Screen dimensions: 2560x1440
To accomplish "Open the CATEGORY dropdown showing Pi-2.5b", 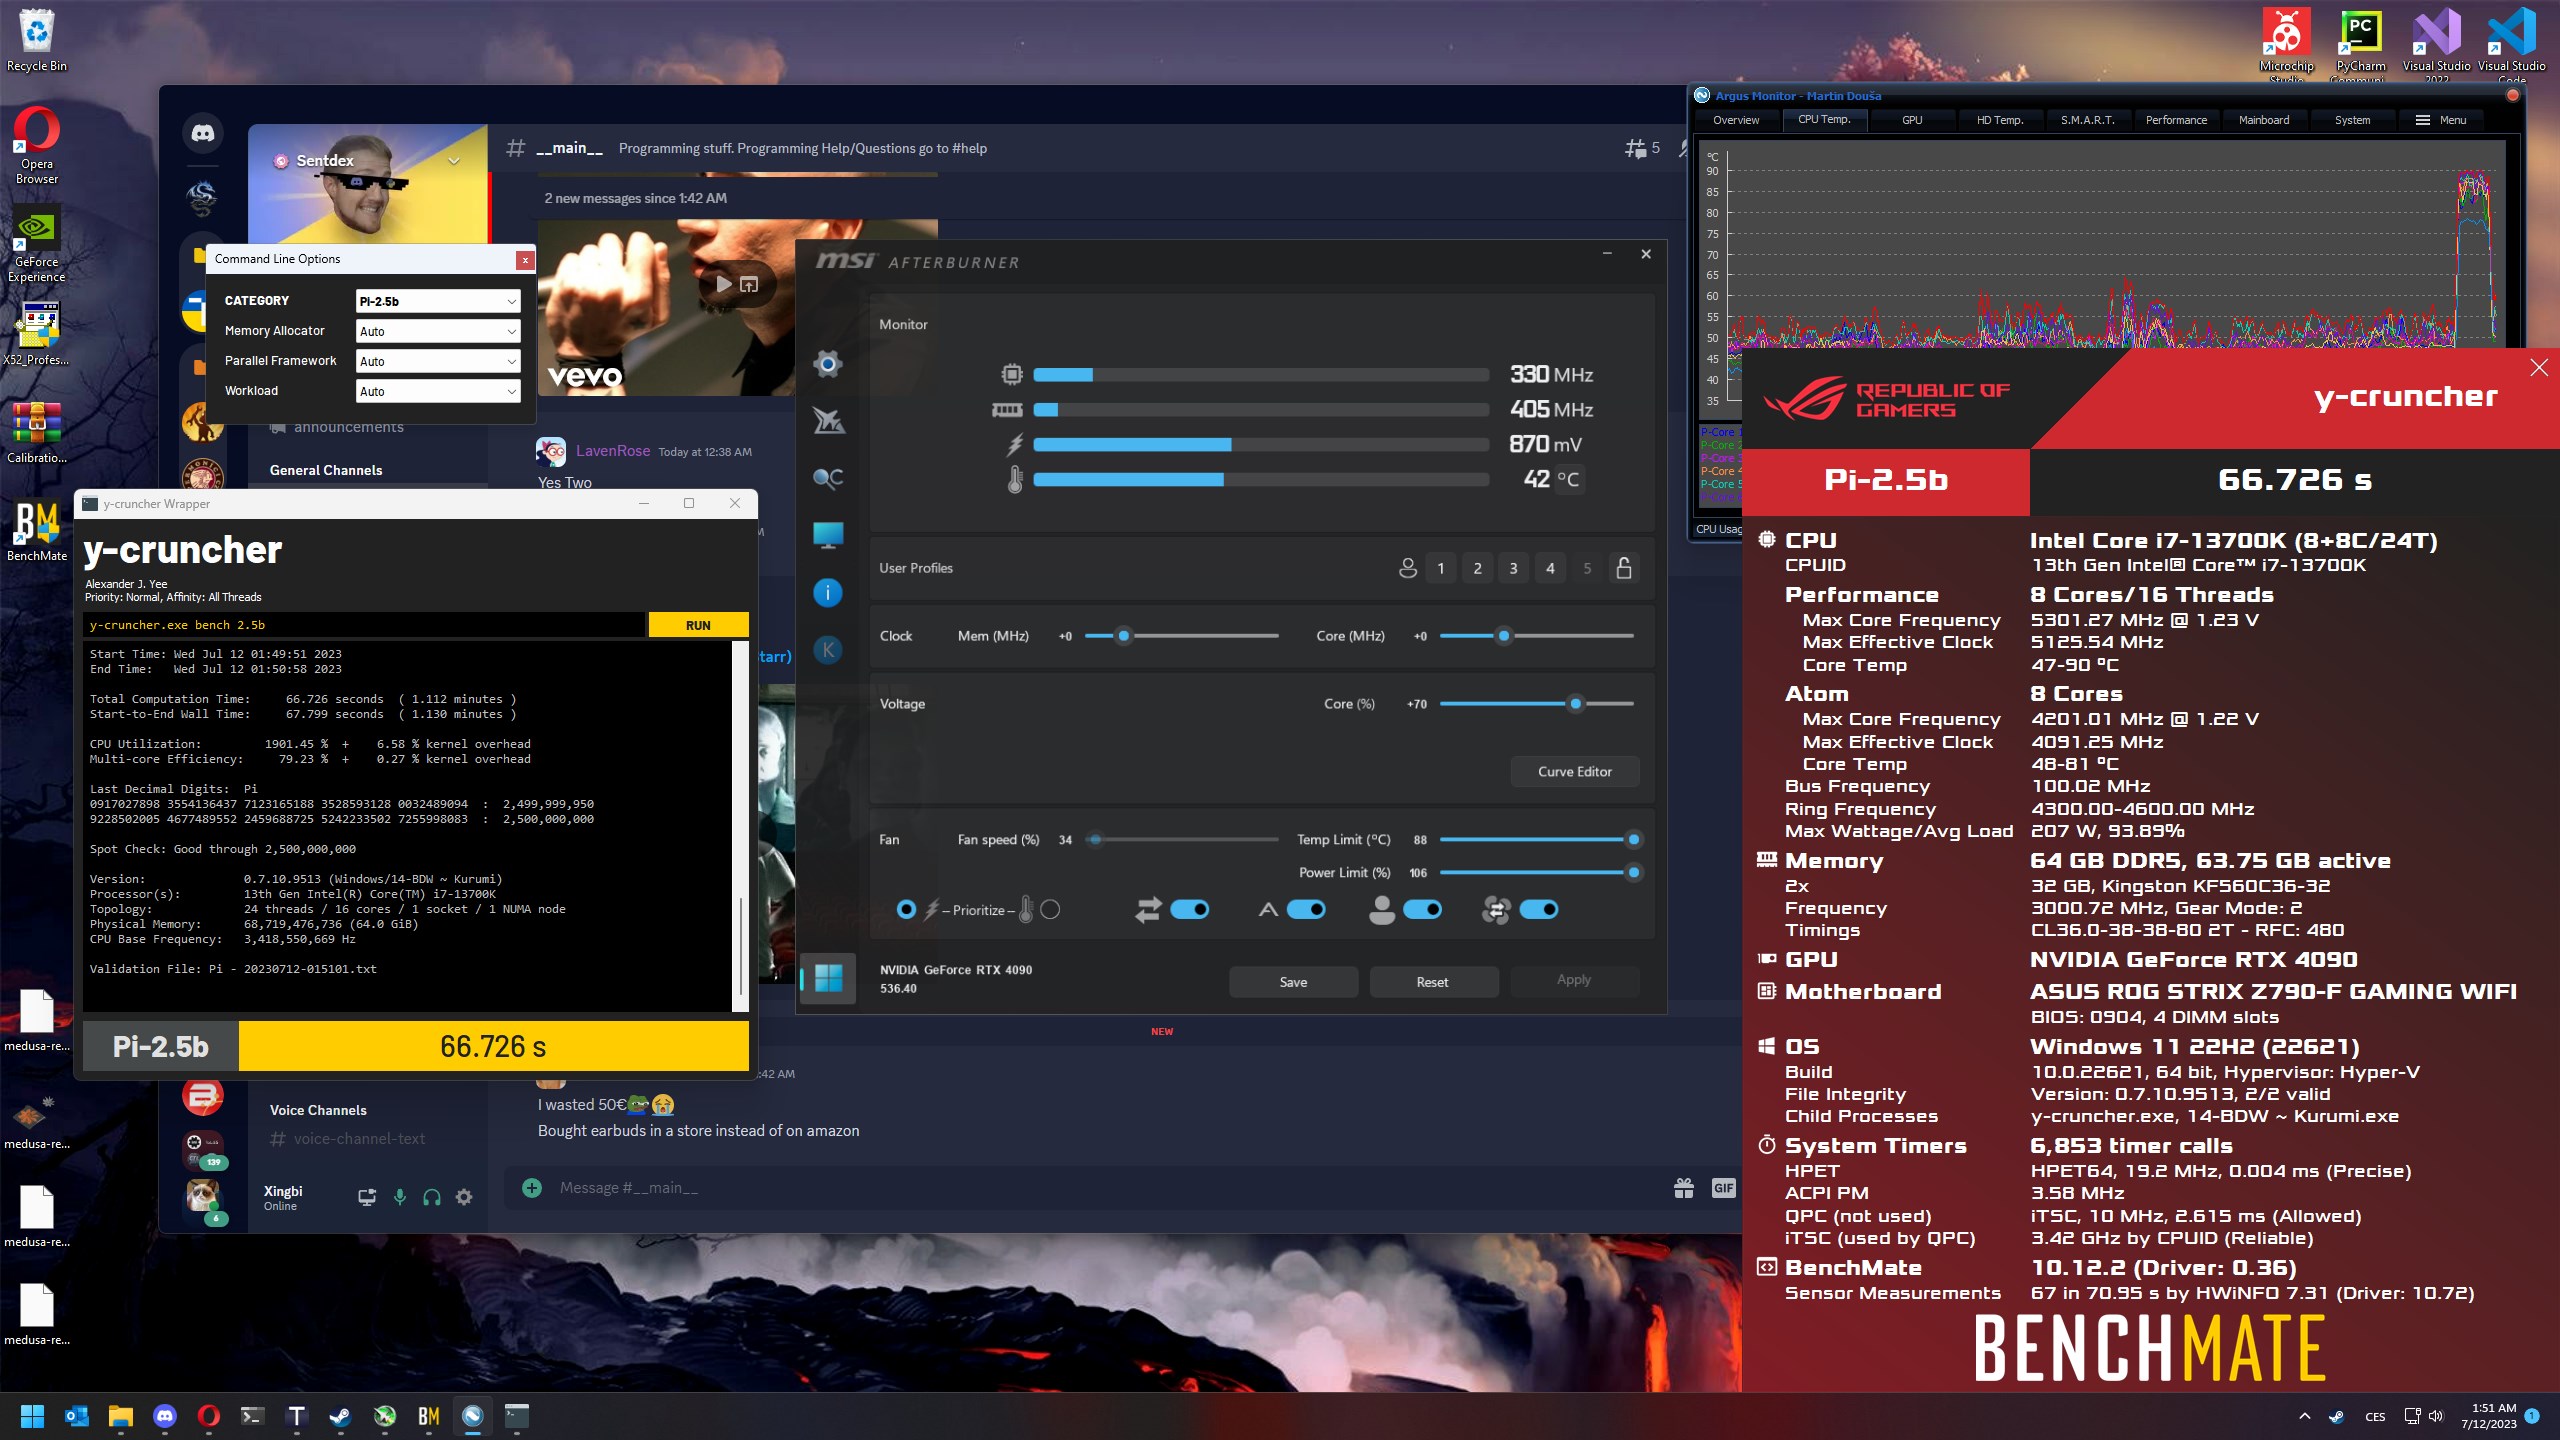I will 438,301.
